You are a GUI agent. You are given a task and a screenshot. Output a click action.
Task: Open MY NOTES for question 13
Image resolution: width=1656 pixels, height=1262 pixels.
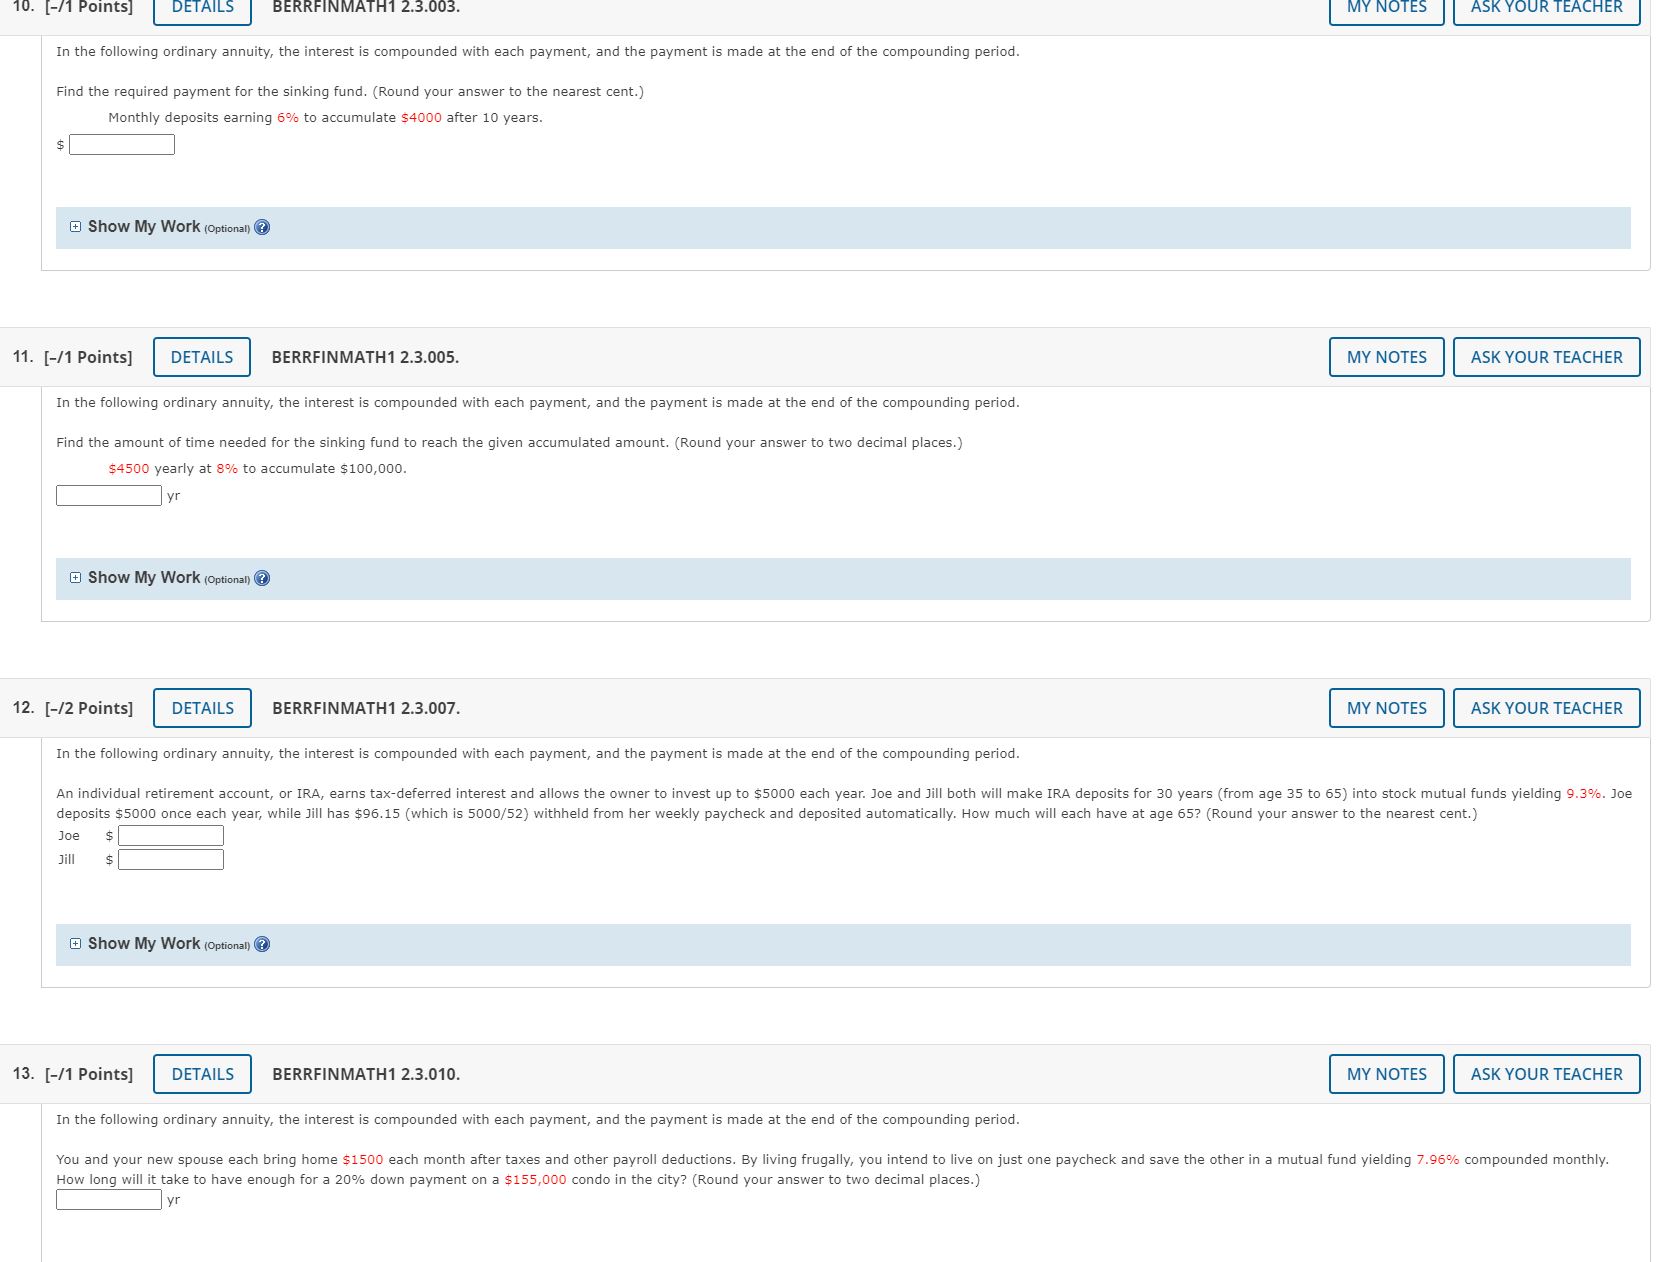pyautogui.click(x=1387, y=1074)
